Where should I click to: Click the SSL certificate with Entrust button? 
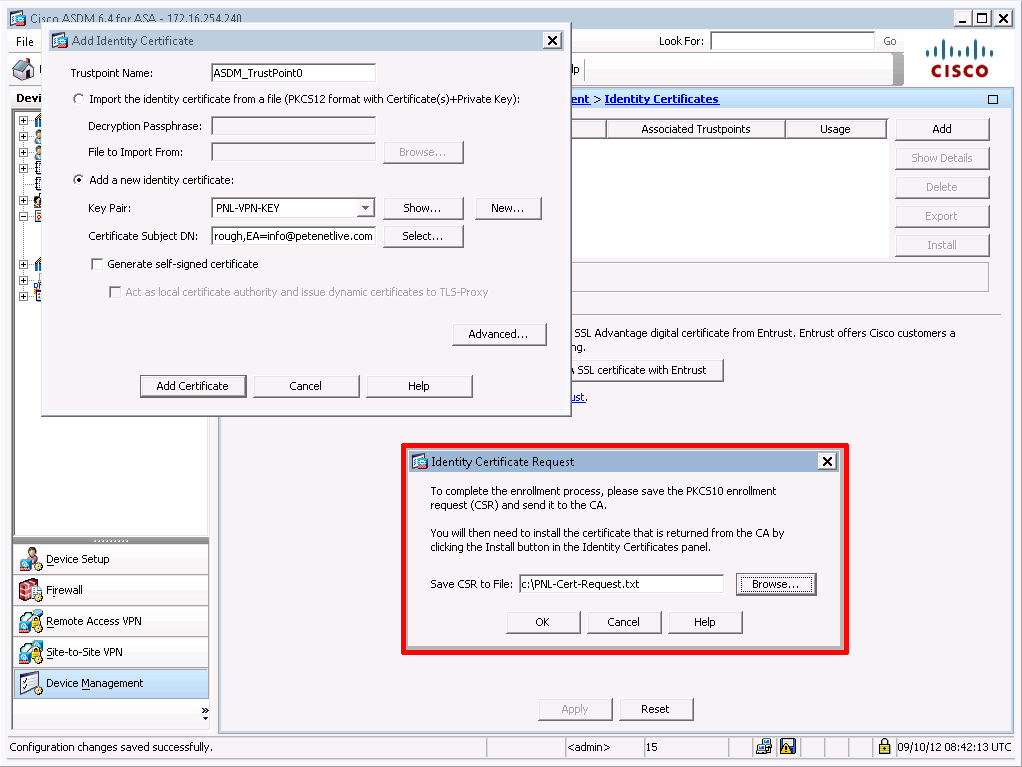pyautogui.click(x=647, y=370)
